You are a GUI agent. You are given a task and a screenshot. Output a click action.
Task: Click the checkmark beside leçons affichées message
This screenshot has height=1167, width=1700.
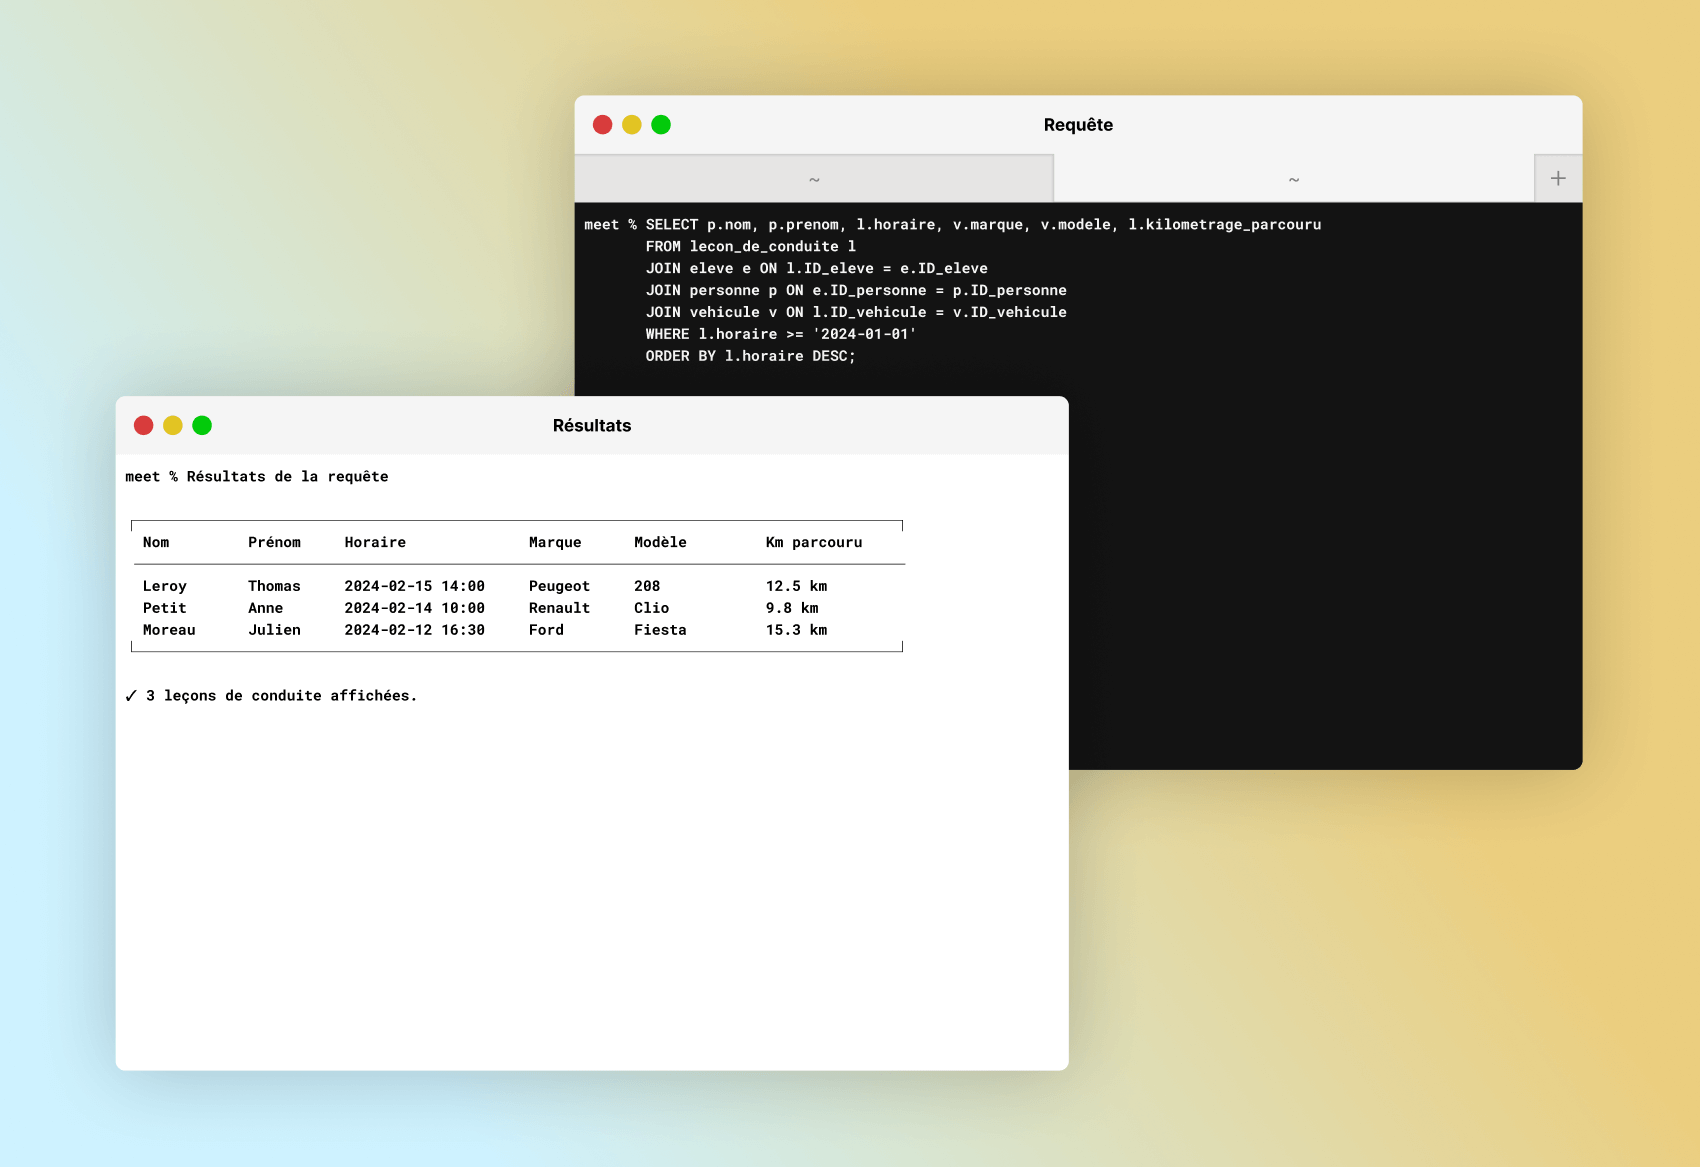click(x=131, y=696)
